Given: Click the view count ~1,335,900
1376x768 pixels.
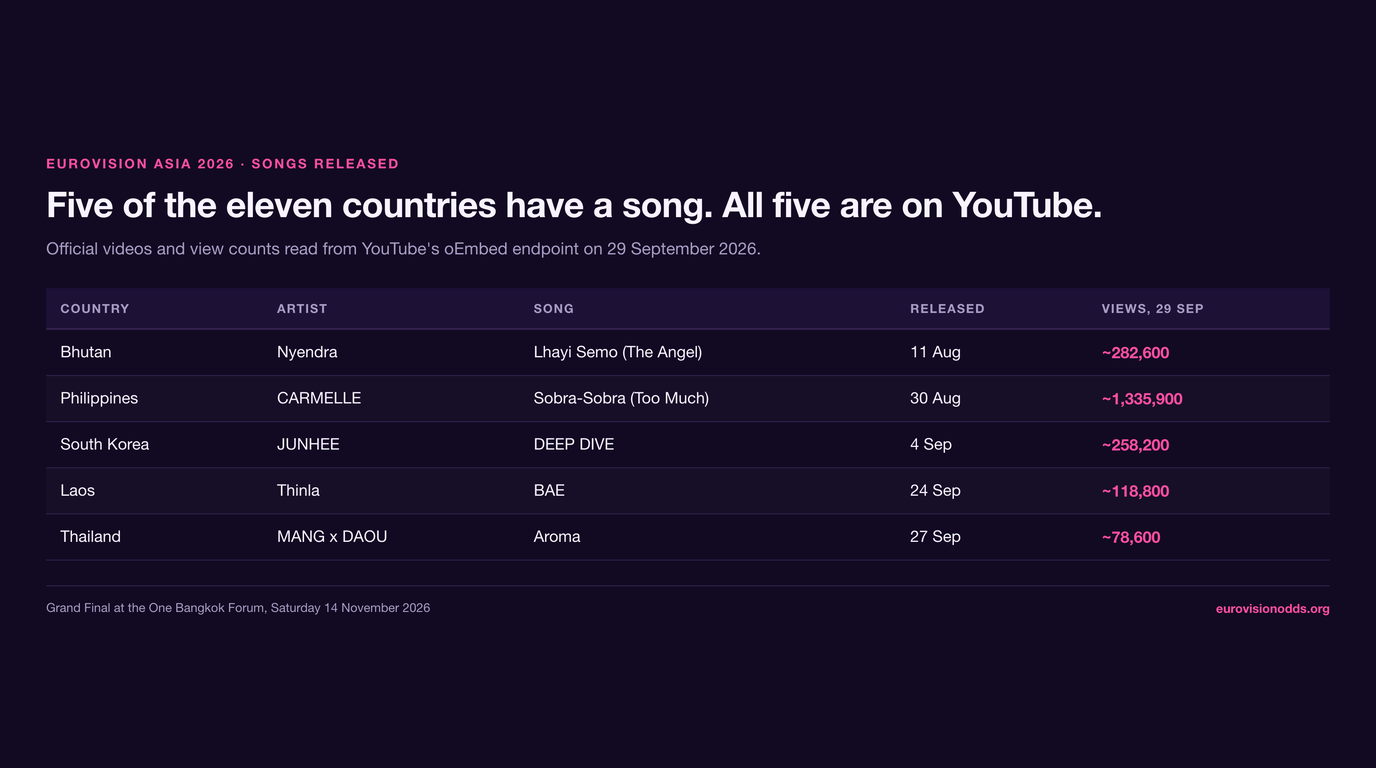Looking at the screenshot, I should (1142, 399).
